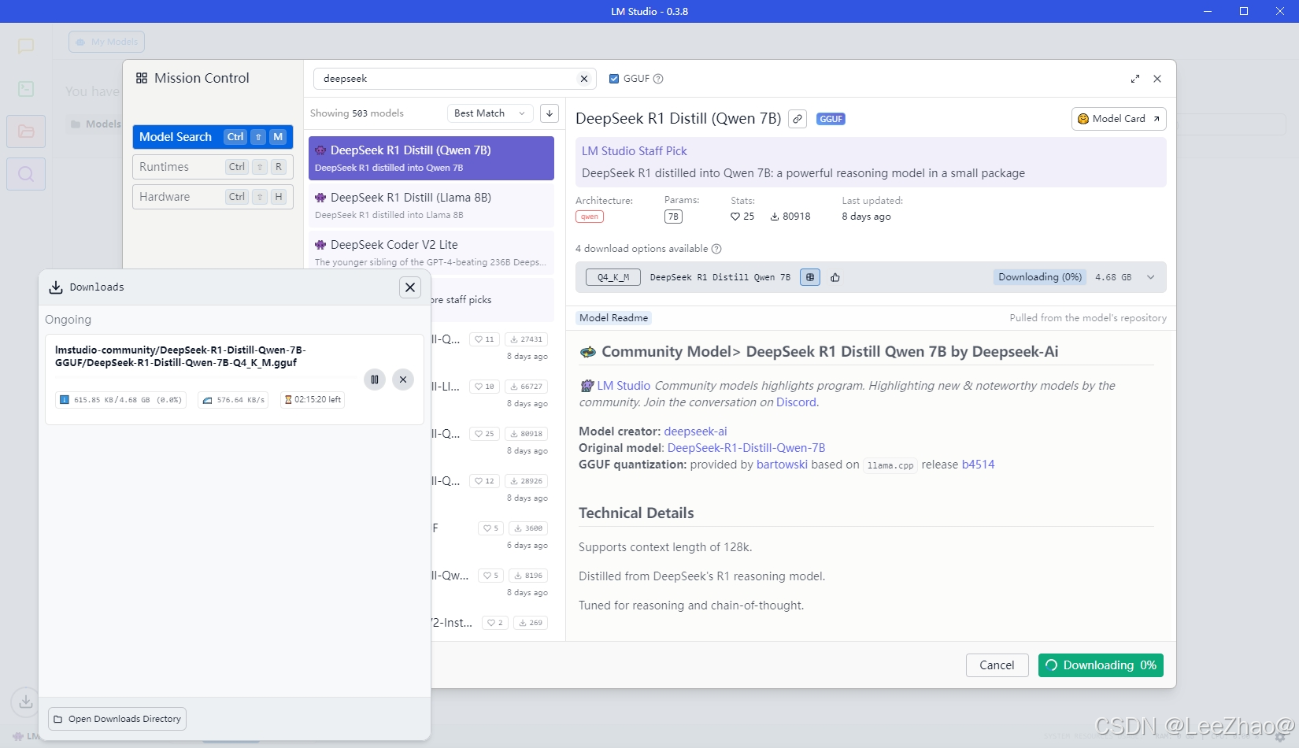Open the Discover magnifier sidebar icon
This screenshot has width=1299, height=748.
tap(26, 174)
